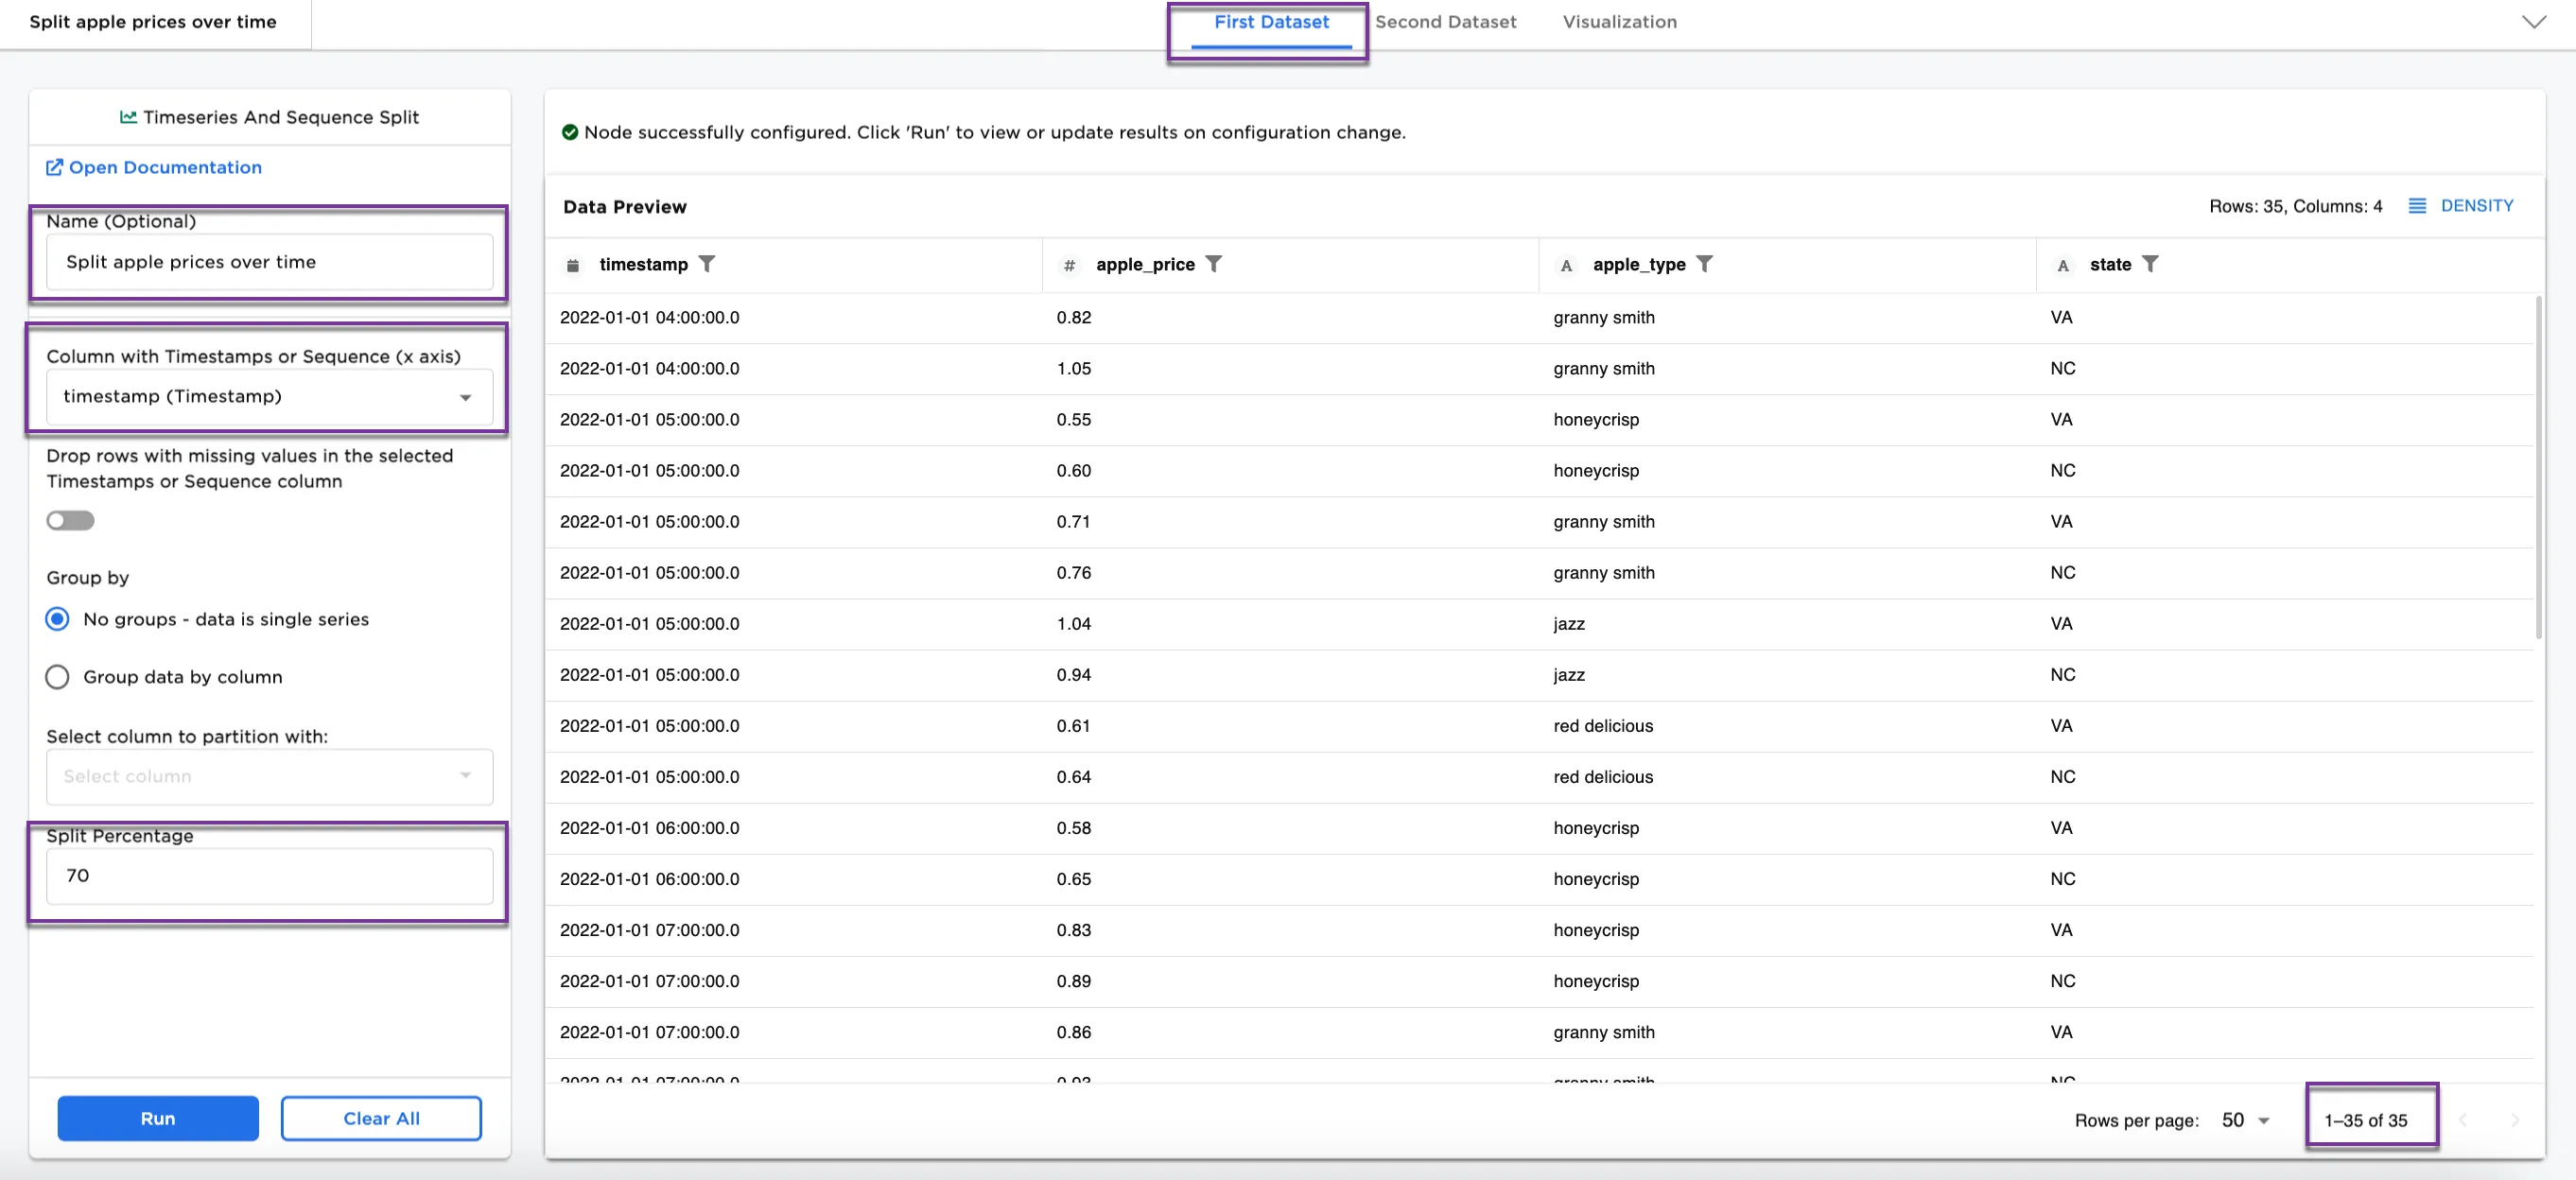The image size is (2576, 1180).
Task: Click the Clear All button
Action: 381,1118
